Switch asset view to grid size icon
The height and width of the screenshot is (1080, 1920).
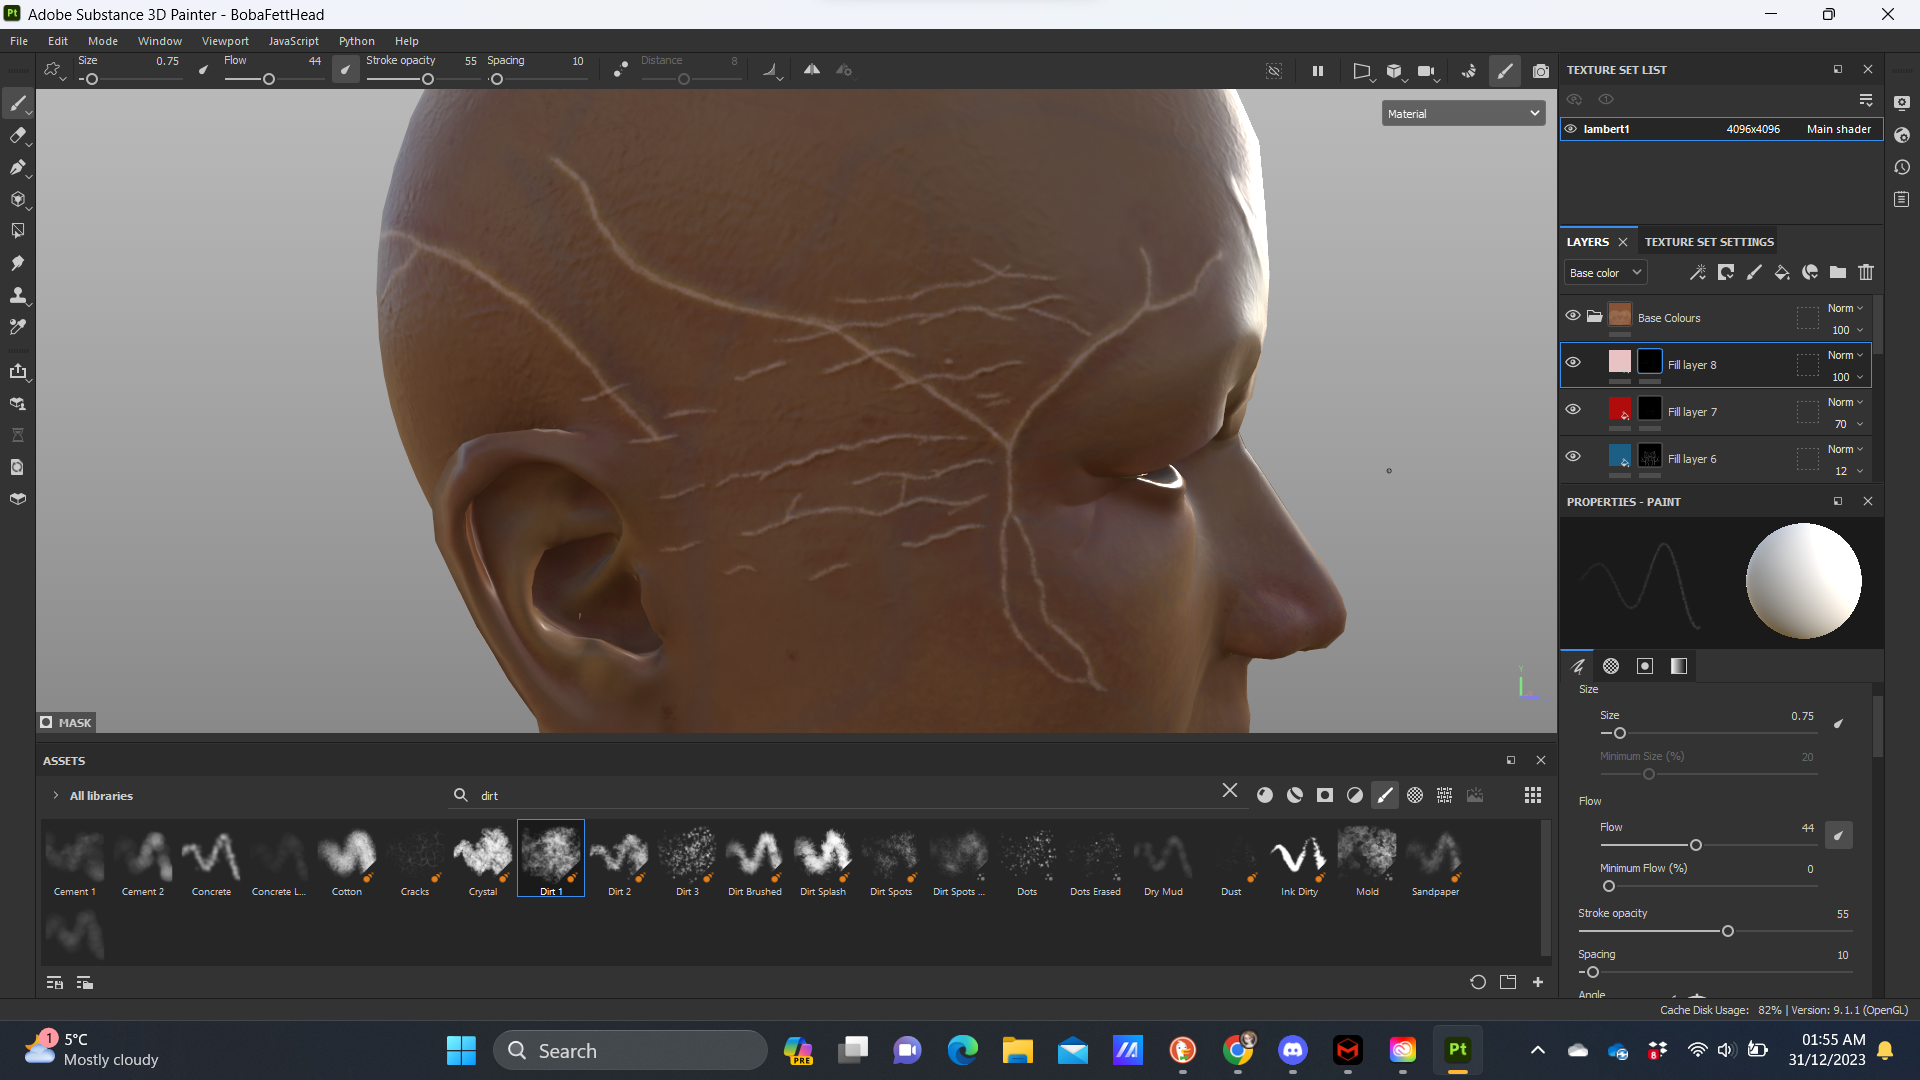click(1532, 795)
